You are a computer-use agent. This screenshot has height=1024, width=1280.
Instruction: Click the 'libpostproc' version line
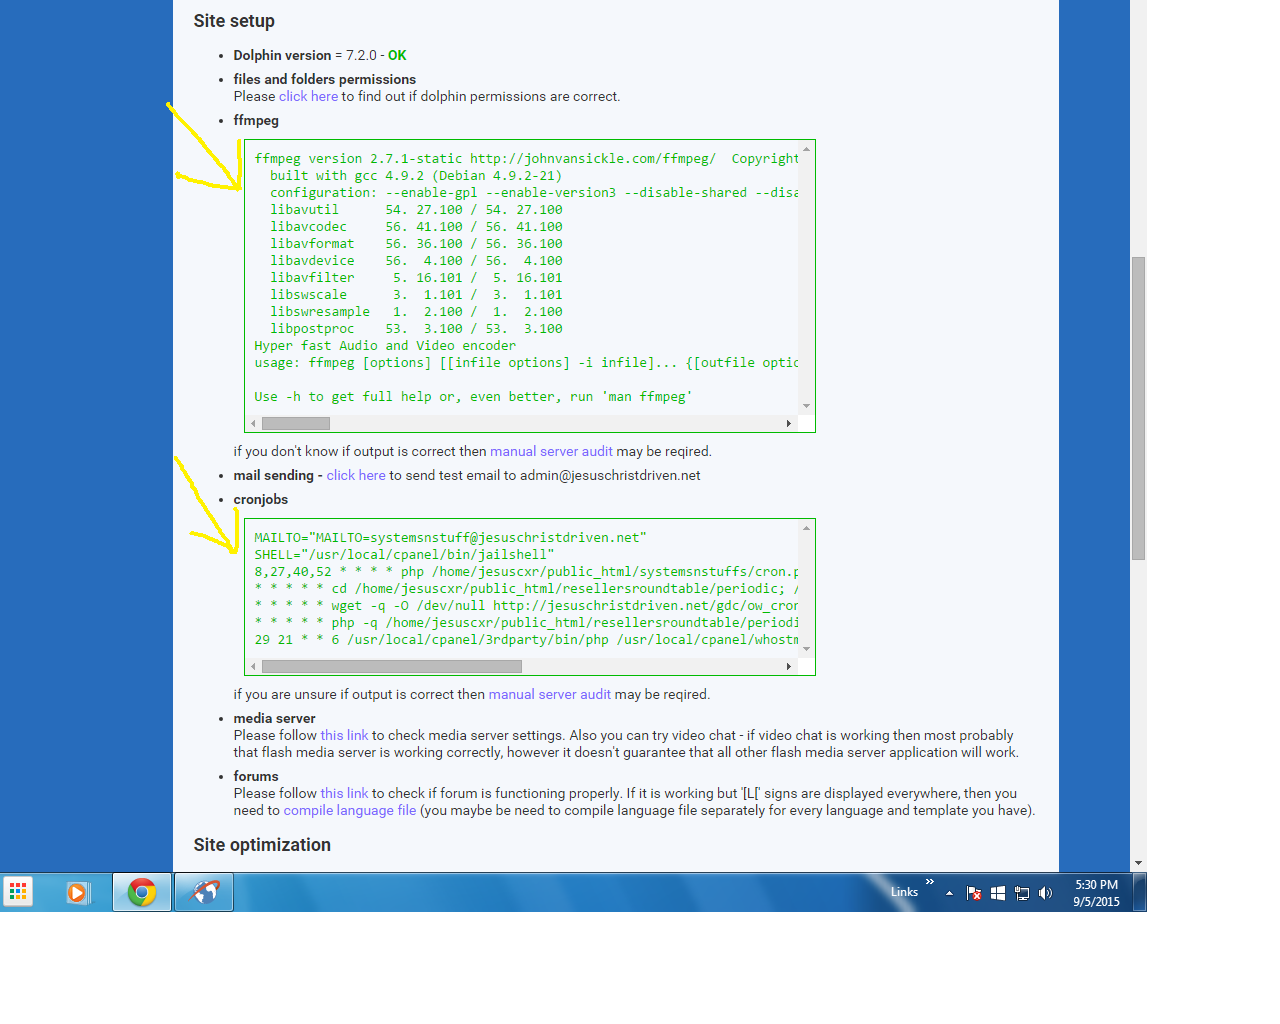(416, 328)
